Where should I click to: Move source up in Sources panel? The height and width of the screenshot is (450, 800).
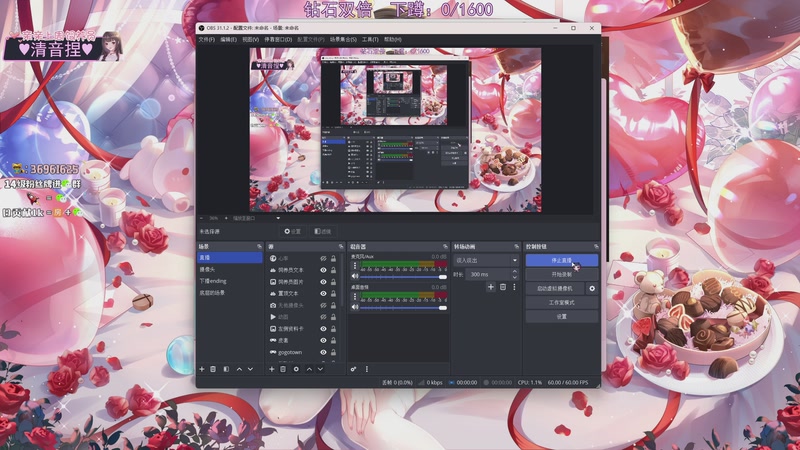point(309,369)
